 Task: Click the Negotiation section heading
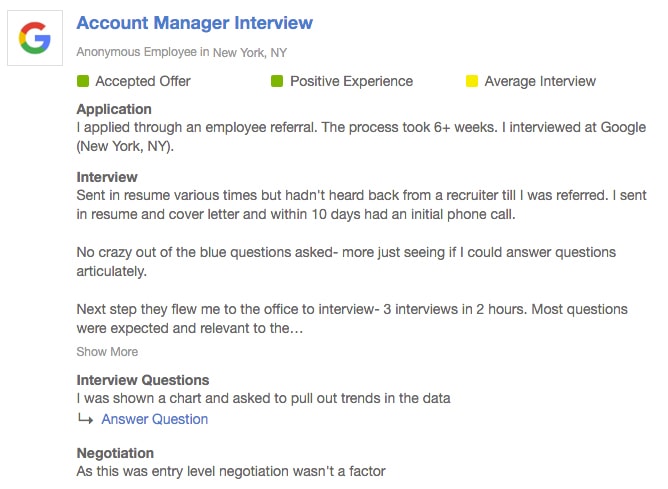115,453
